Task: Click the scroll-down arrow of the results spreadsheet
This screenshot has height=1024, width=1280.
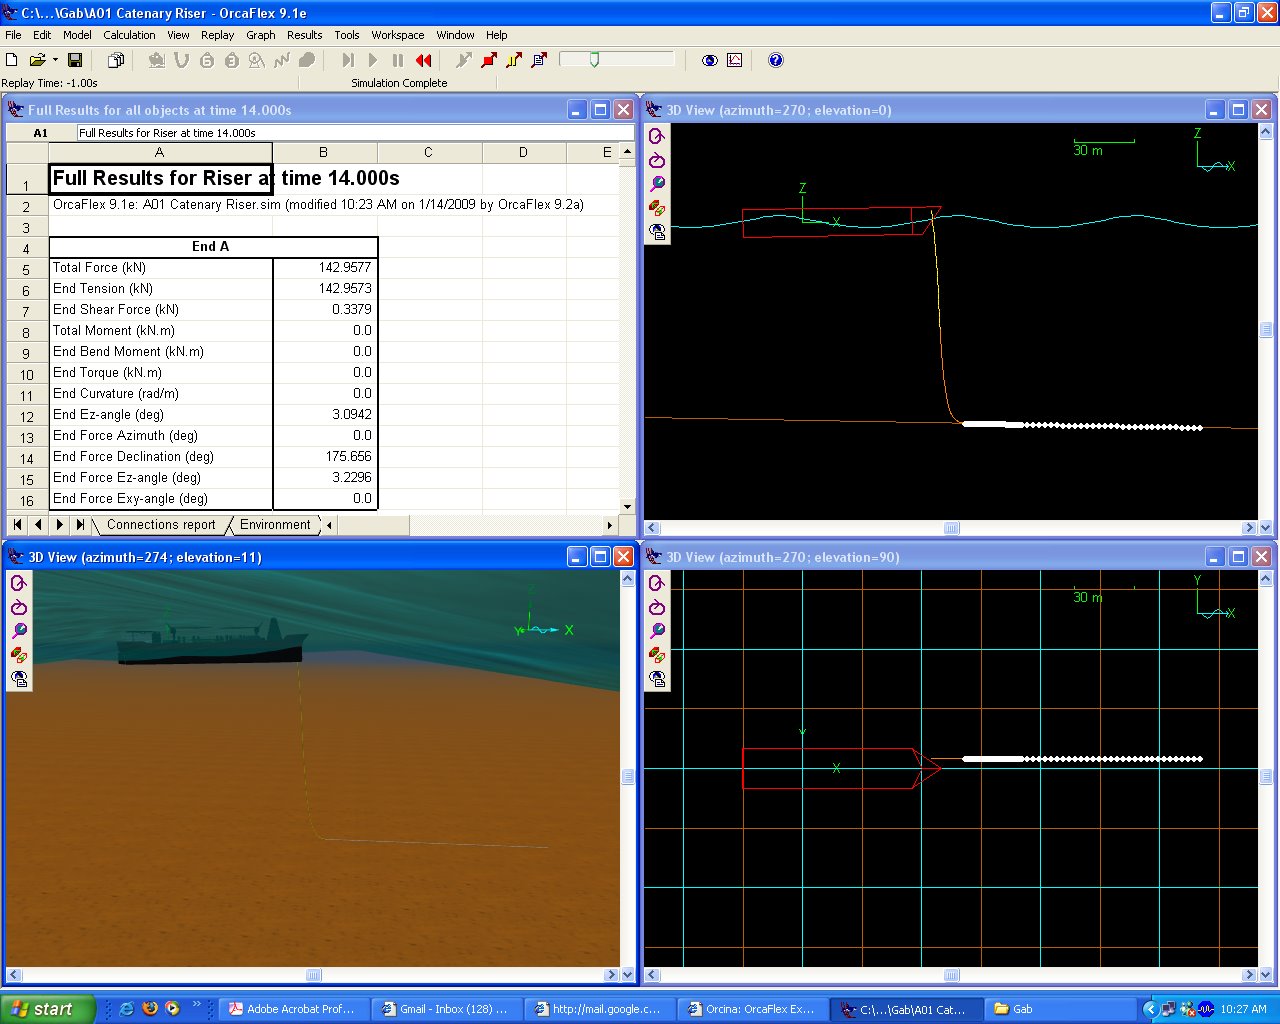Action: point(627,507)
